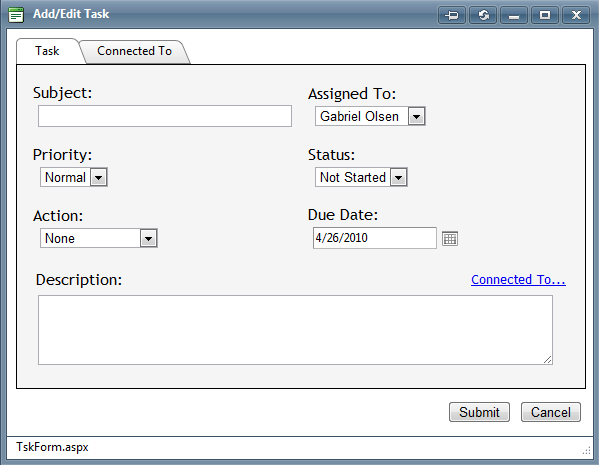Select the Task tab
The height and width of the screenshot is (465, 599).
point(47,51)
